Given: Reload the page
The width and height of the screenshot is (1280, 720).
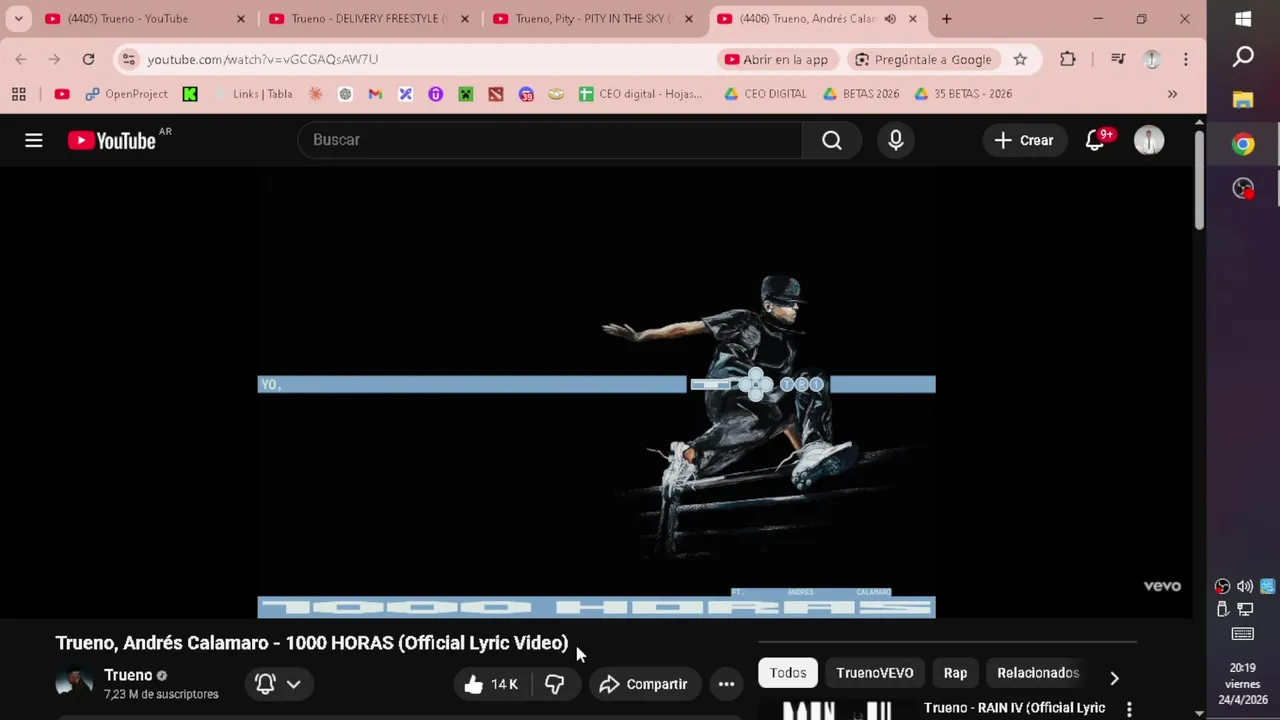Looking at the screenshot, I should [x=88, y=60].
